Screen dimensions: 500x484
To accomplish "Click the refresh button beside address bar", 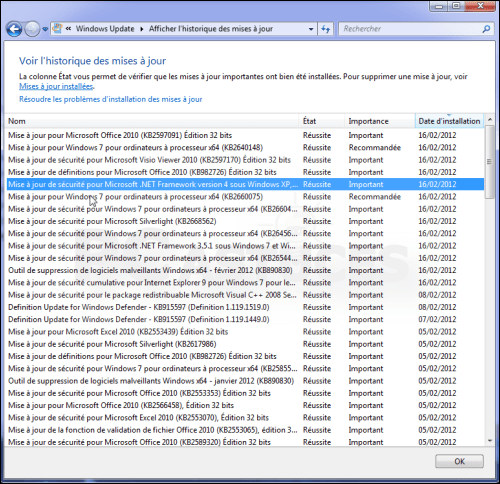I will tap(325, 29).
